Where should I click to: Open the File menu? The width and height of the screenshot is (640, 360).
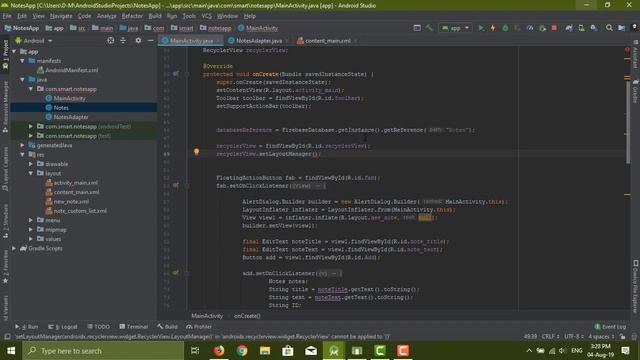pos(7,16)
